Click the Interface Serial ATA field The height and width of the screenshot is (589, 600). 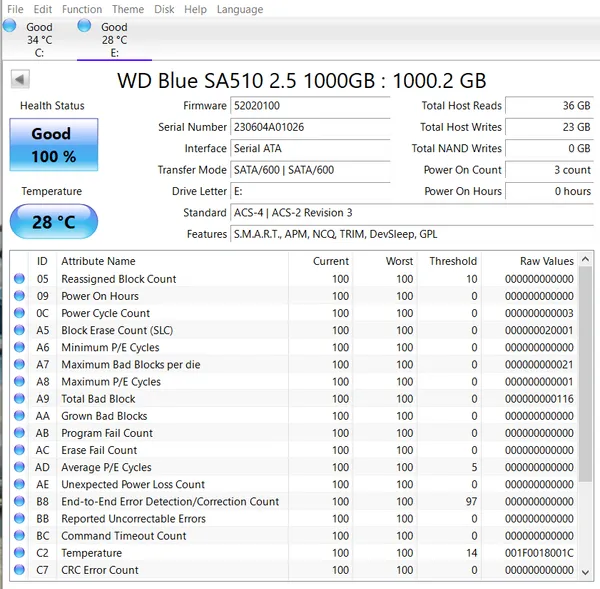pos(310,148)
